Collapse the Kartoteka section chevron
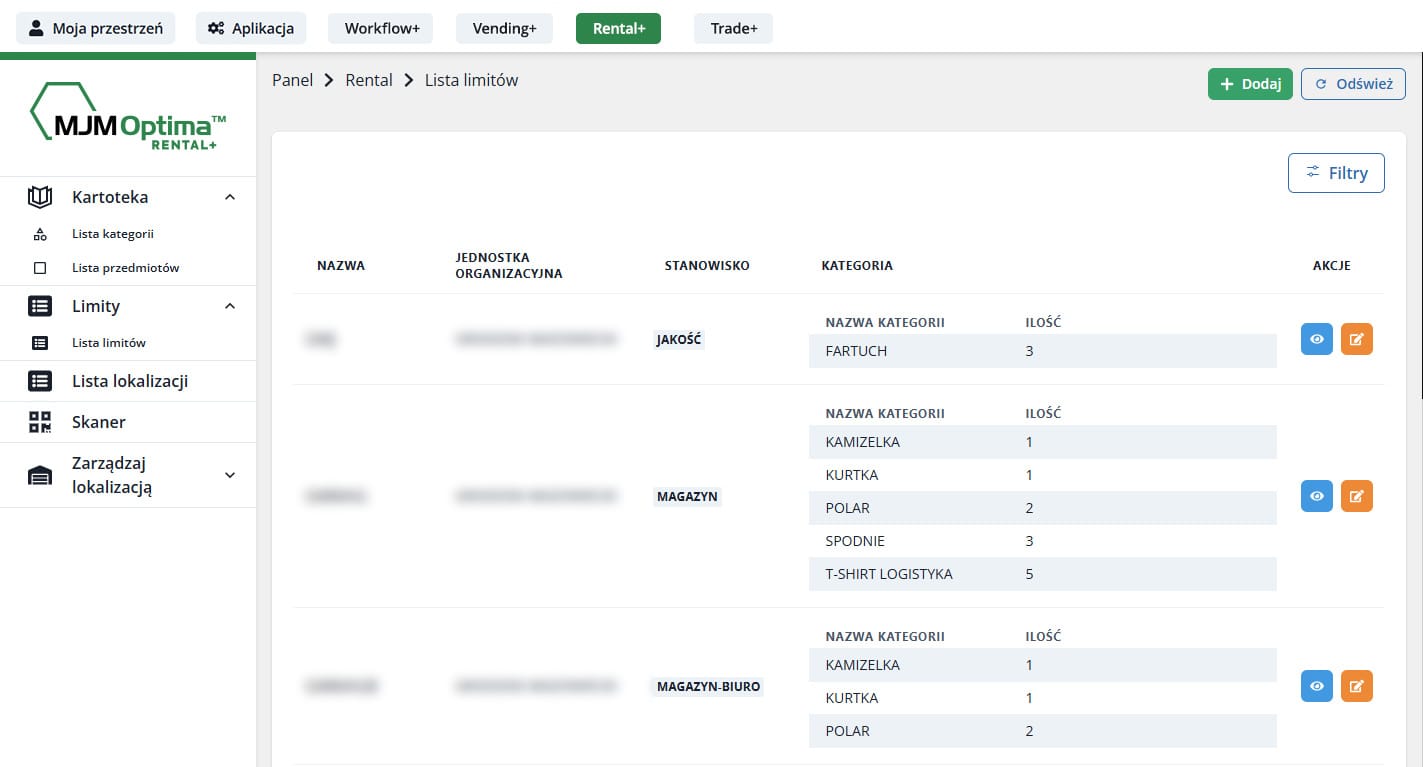The height and width of the screenshot is (767, 1423). pyautogui.click(x=230, y=197)
